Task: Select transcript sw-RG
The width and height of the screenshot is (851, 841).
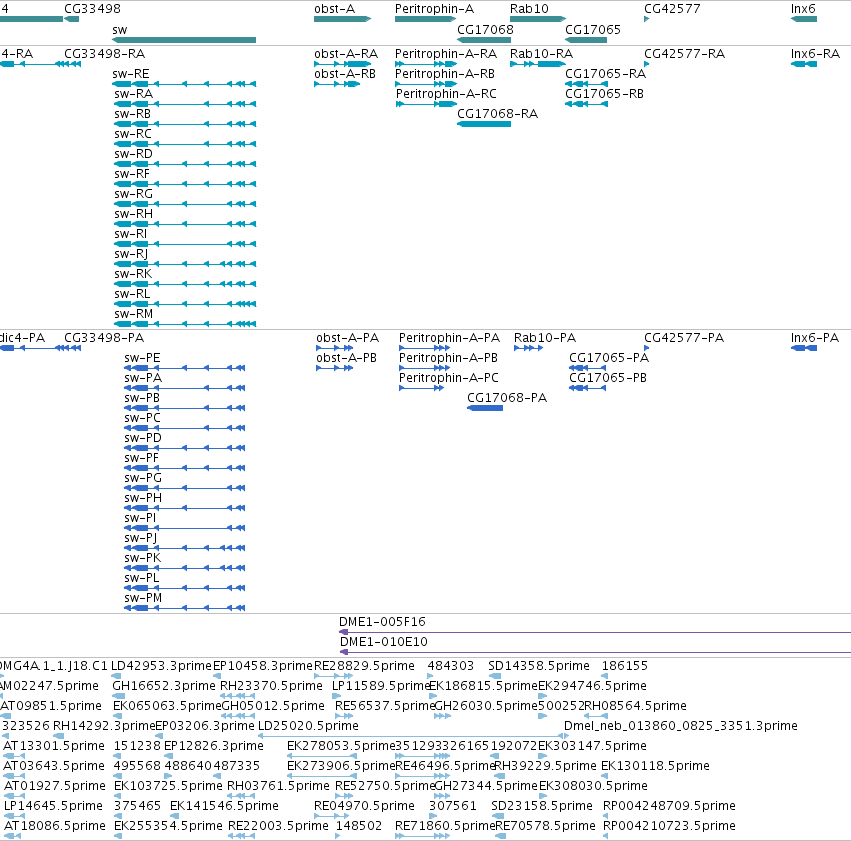Action: click(x=185, y=204)
